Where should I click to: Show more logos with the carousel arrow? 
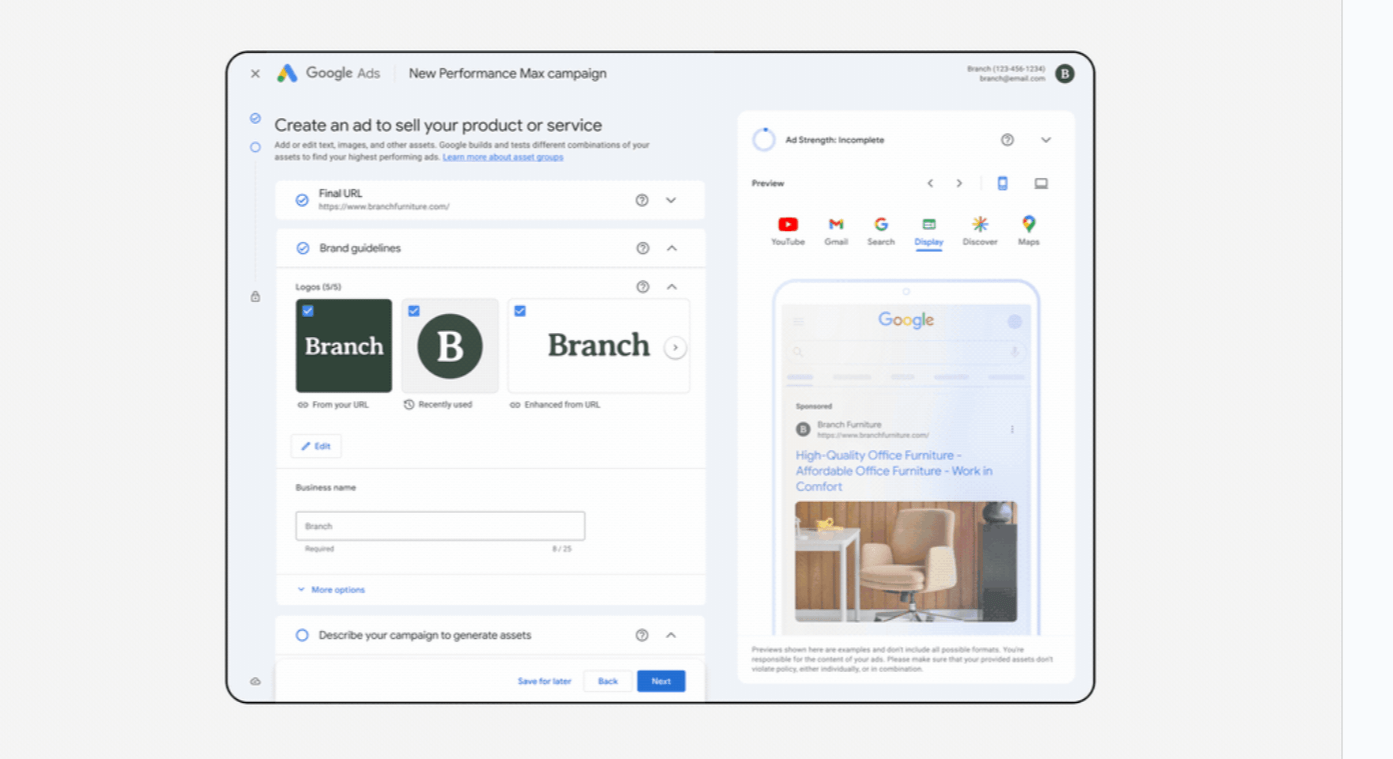(x=676, y=348)
